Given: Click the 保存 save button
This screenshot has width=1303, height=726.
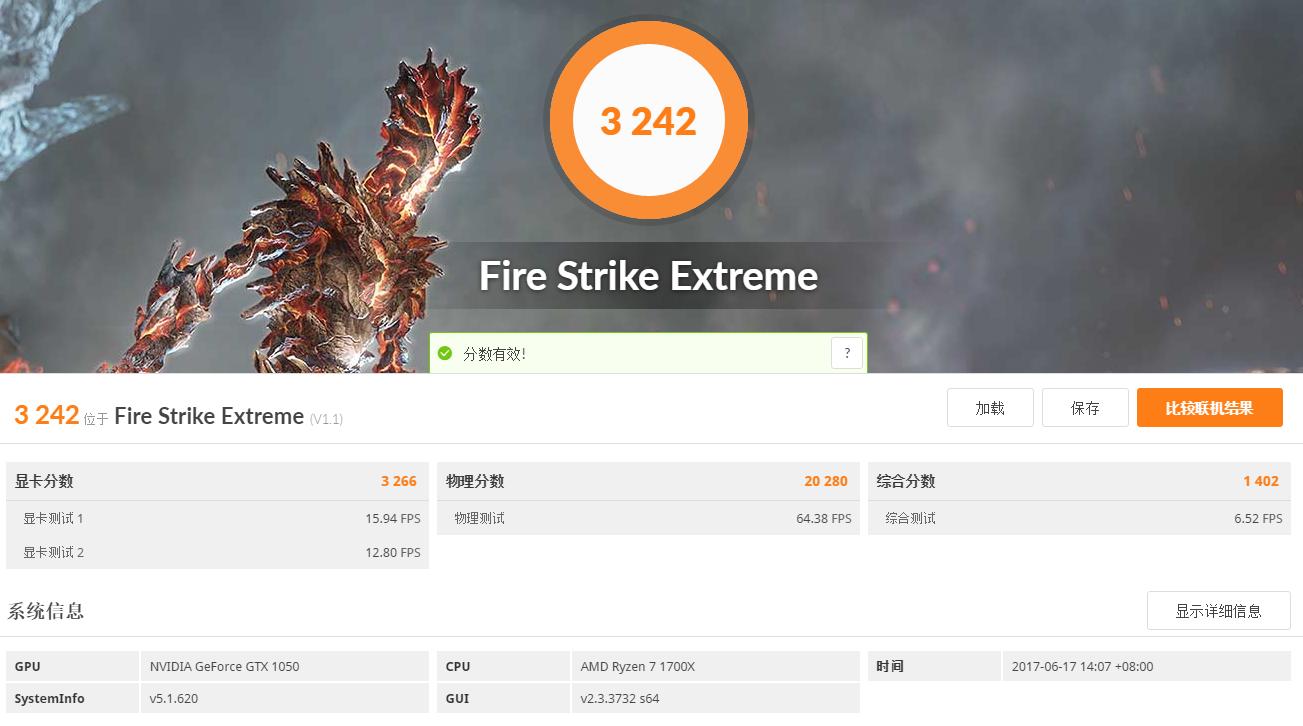Looking at the screenshot, I should (x=1085, y=408).
